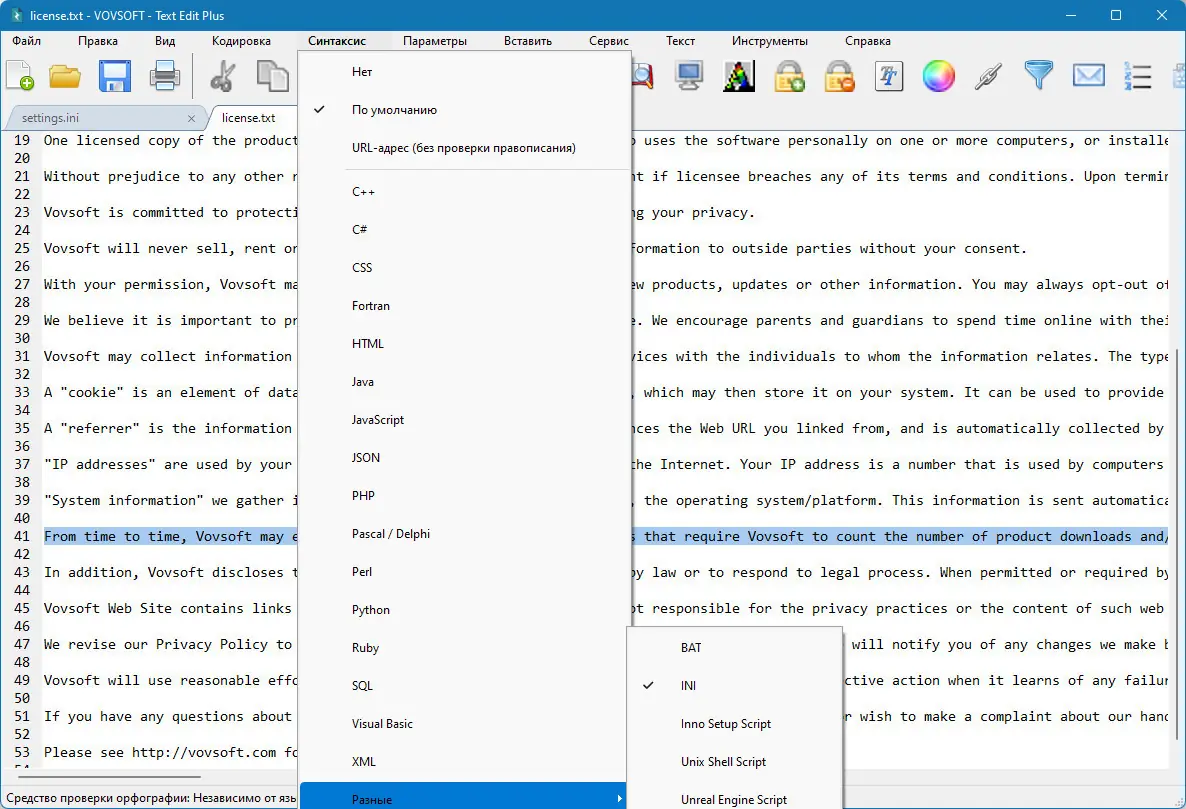Select HTML syntax highlighting
1186x809 pixels.
click(x=465, y=344)
